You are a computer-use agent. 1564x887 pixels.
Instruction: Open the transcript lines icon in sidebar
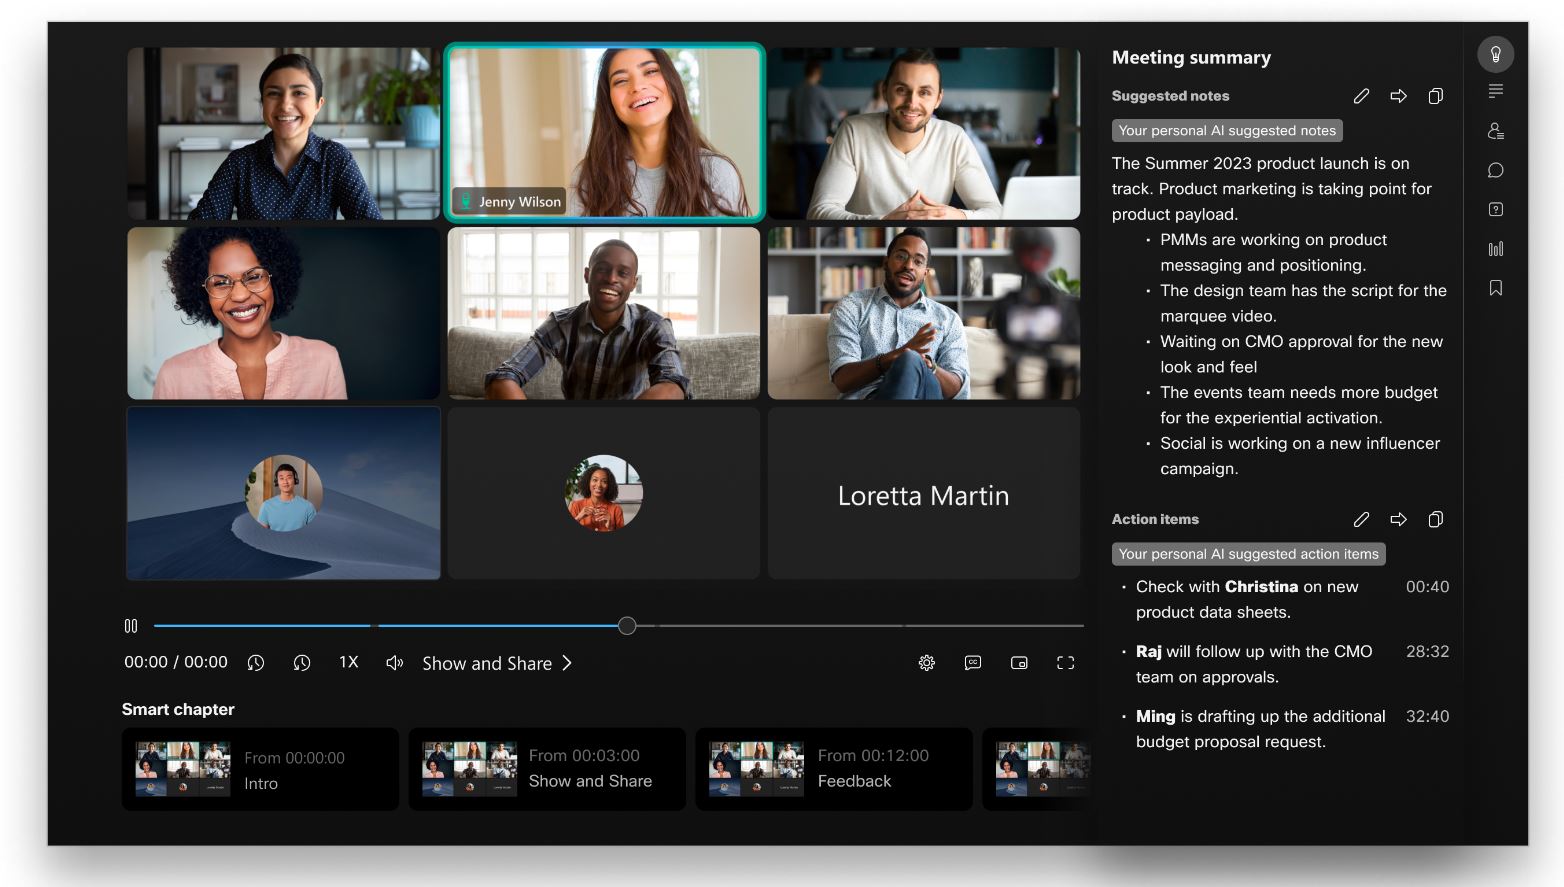tap(1495, 92)
